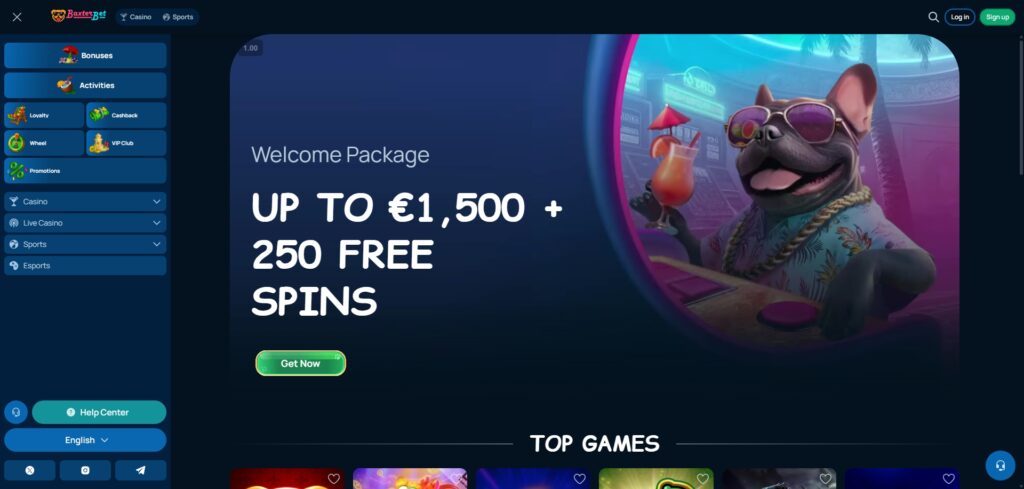Select the Casino tab in header
This screenshot has width=1024, height=489.
click(136, 17)
